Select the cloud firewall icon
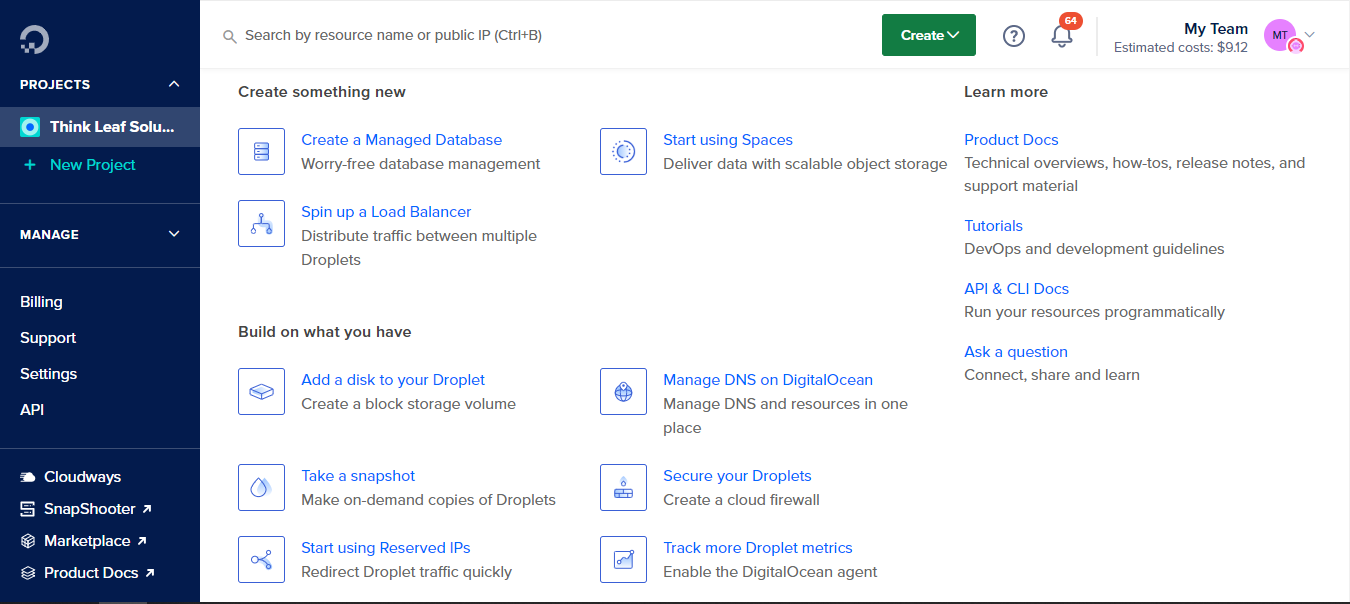 624,488
